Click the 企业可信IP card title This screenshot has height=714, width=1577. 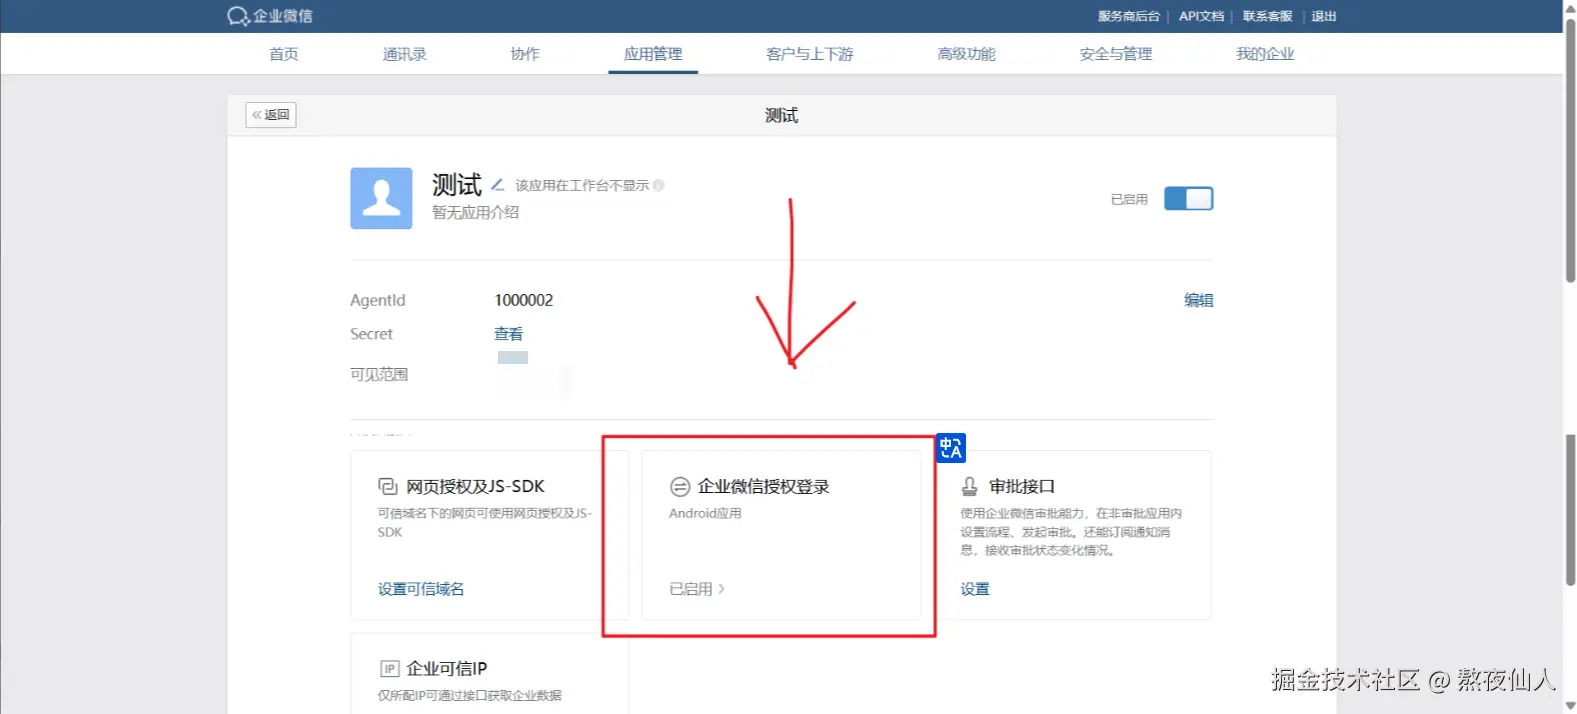click(x=446, y=669)
